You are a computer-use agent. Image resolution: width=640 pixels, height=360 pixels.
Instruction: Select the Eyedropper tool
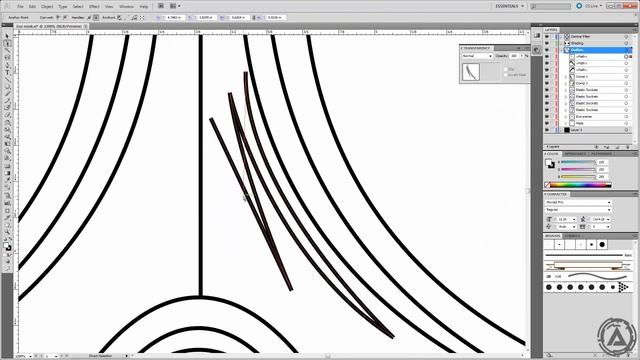click(x=7, y=180)
